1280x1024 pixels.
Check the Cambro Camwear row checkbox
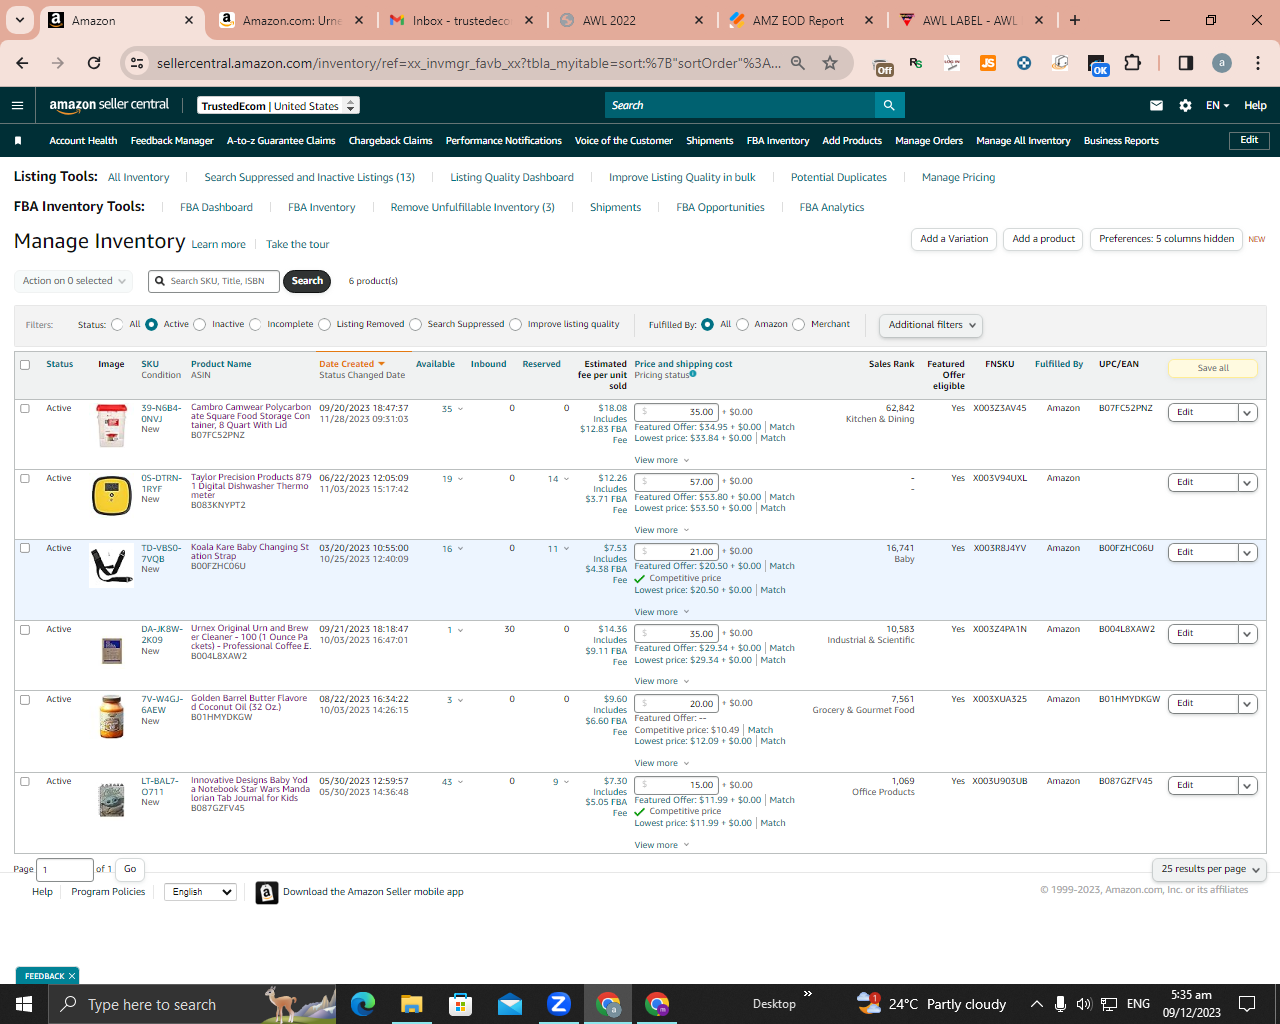pyautogui.click(x=25, y=408)
